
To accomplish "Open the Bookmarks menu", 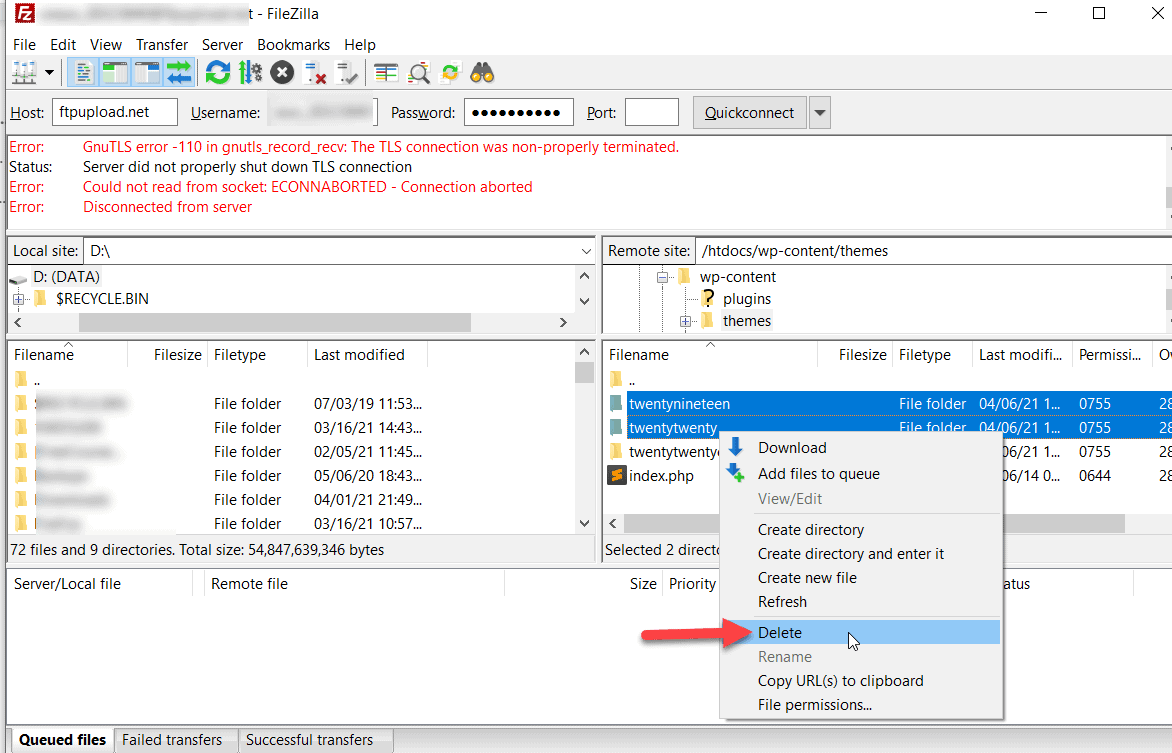I will (293, 45).
